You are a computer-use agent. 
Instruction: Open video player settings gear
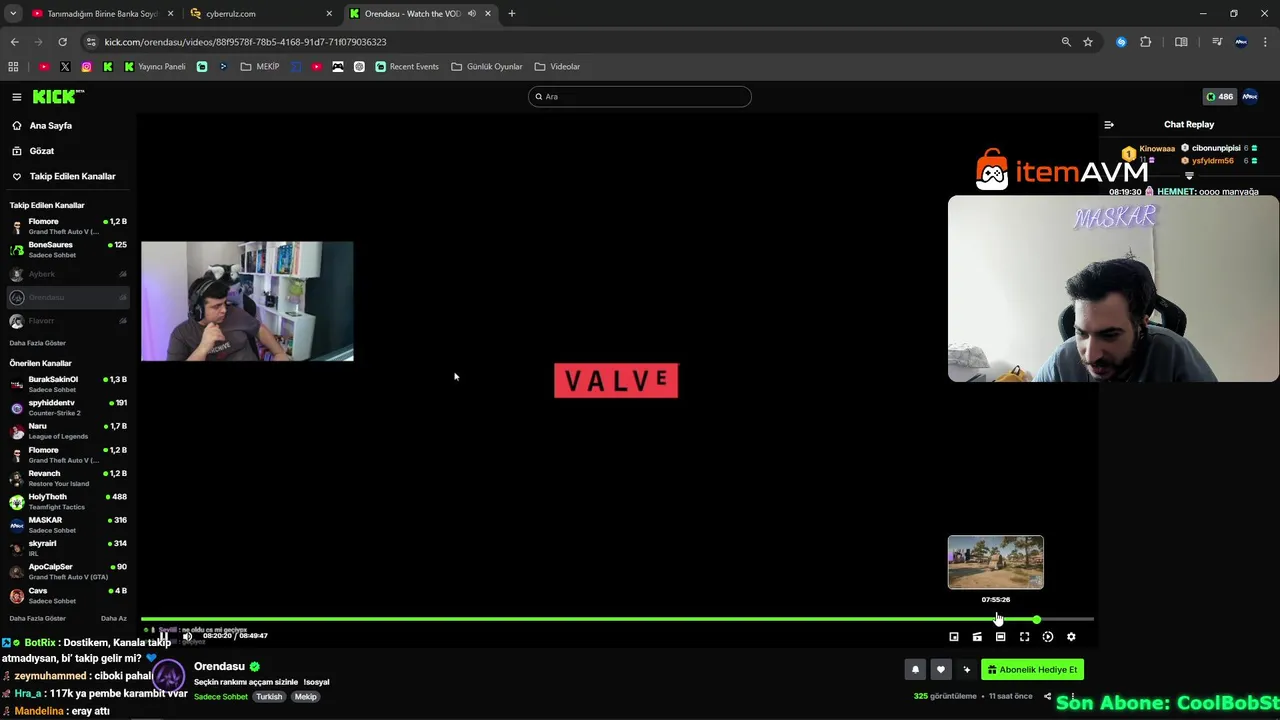(x=1071, y=637)
